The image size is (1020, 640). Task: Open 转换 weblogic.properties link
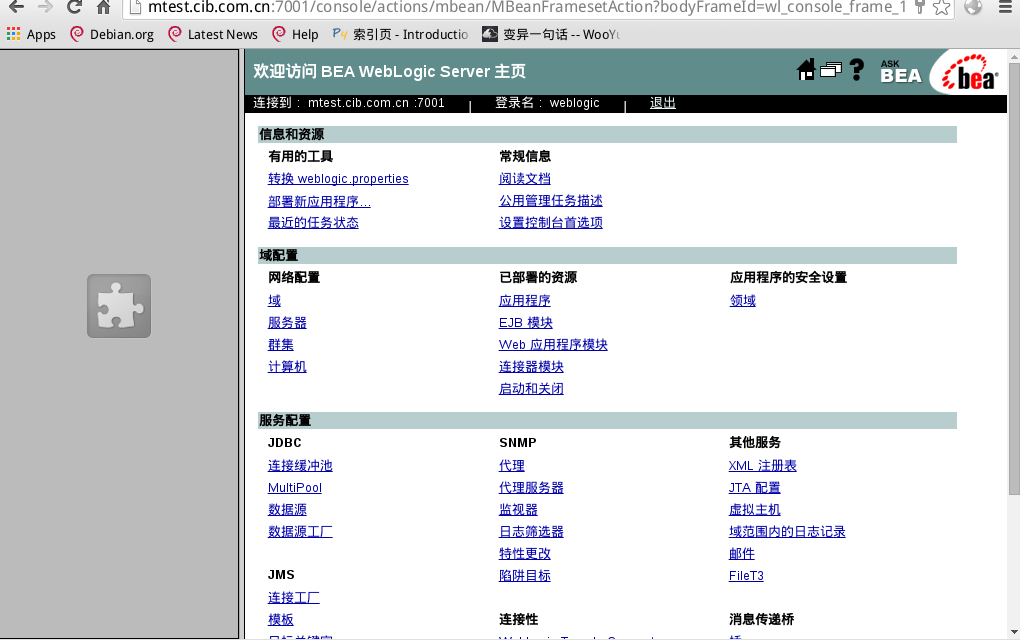point(338,179)
